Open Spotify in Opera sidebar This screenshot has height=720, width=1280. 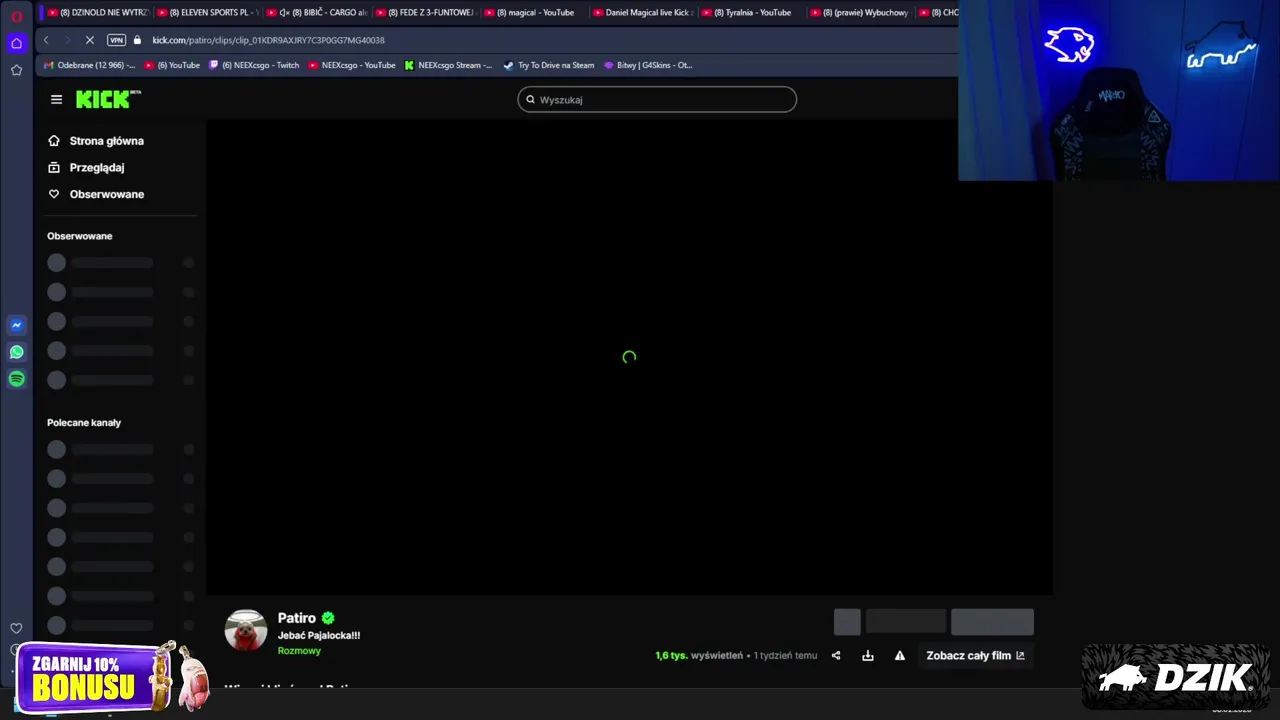pyautogui.click(x=16, y=379)
